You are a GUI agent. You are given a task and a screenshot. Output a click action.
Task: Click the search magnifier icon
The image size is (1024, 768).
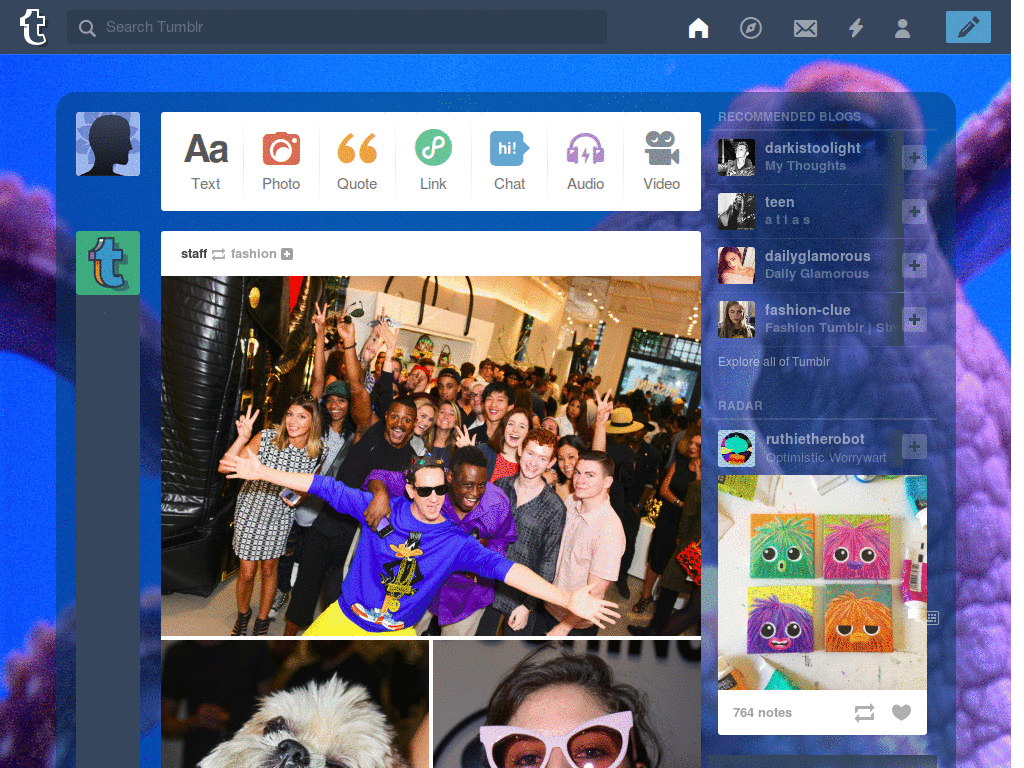(87, 28)
